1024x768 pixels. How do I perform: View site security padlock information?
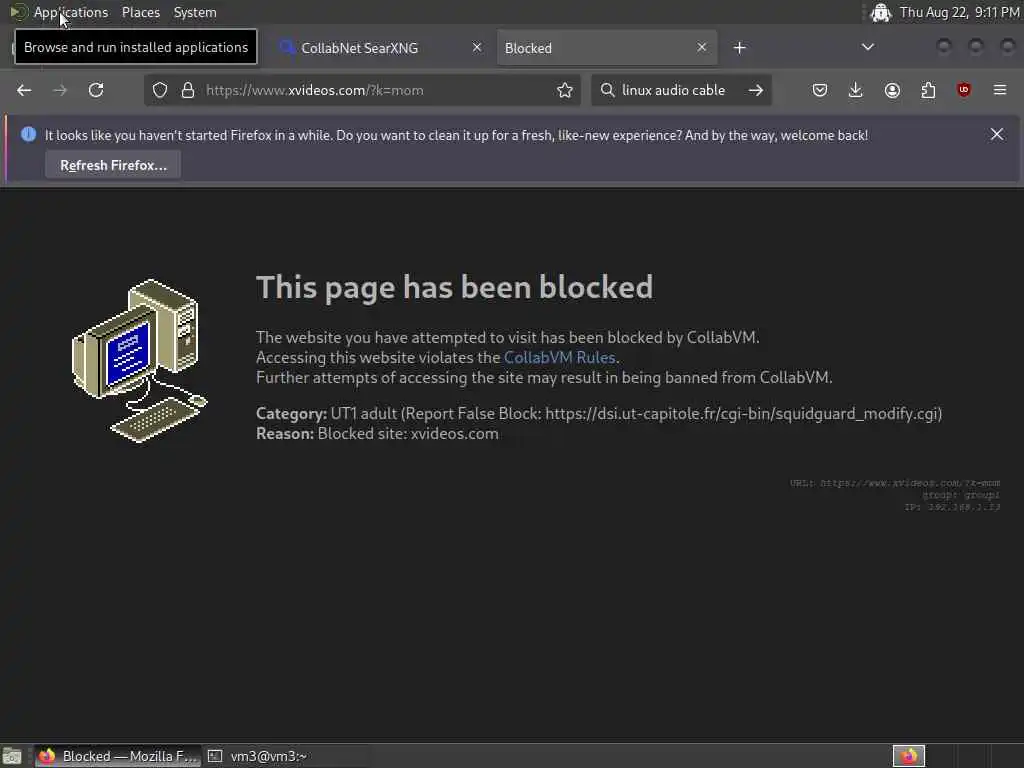188,90
